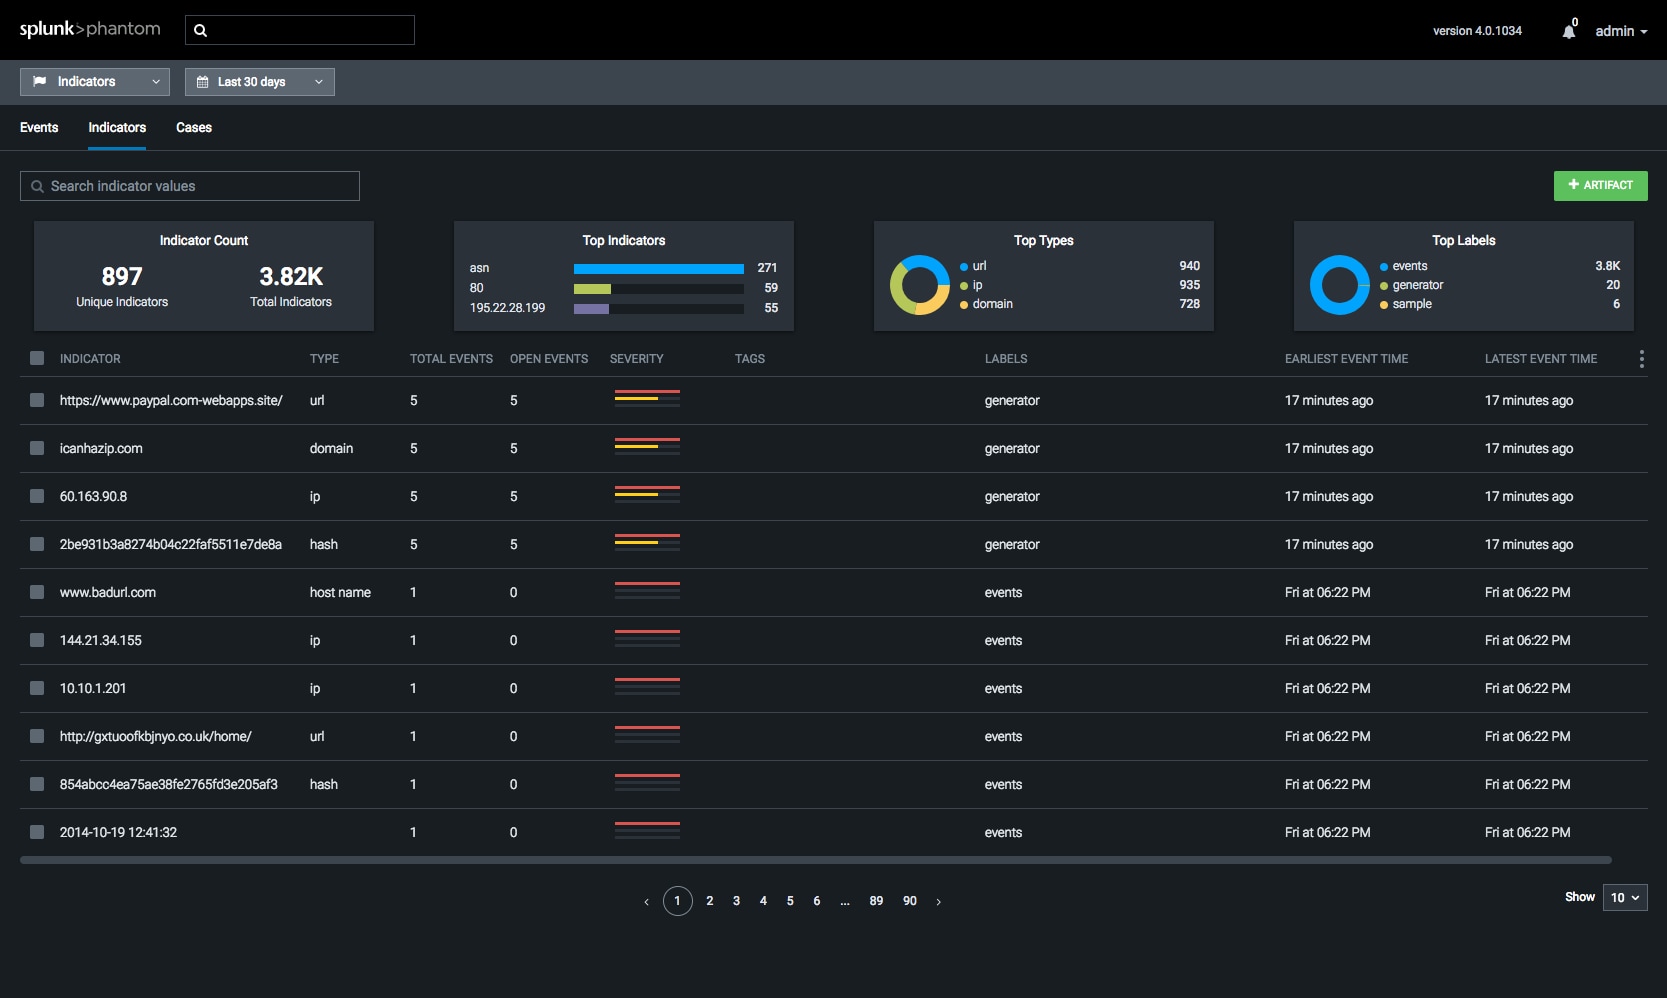Click the horizontal scrollbar below the table
The image size is (1667, 998).
tap(816, 860)
